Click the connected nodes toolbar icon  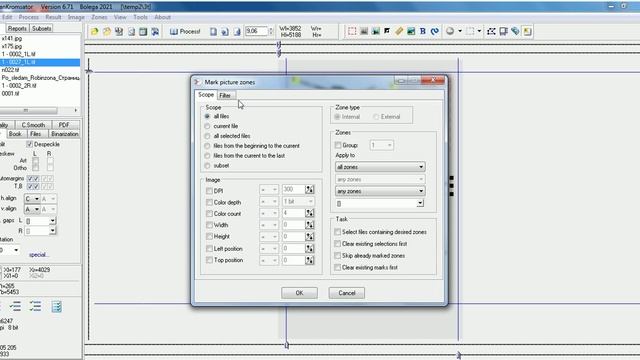[x=491, y=31]
